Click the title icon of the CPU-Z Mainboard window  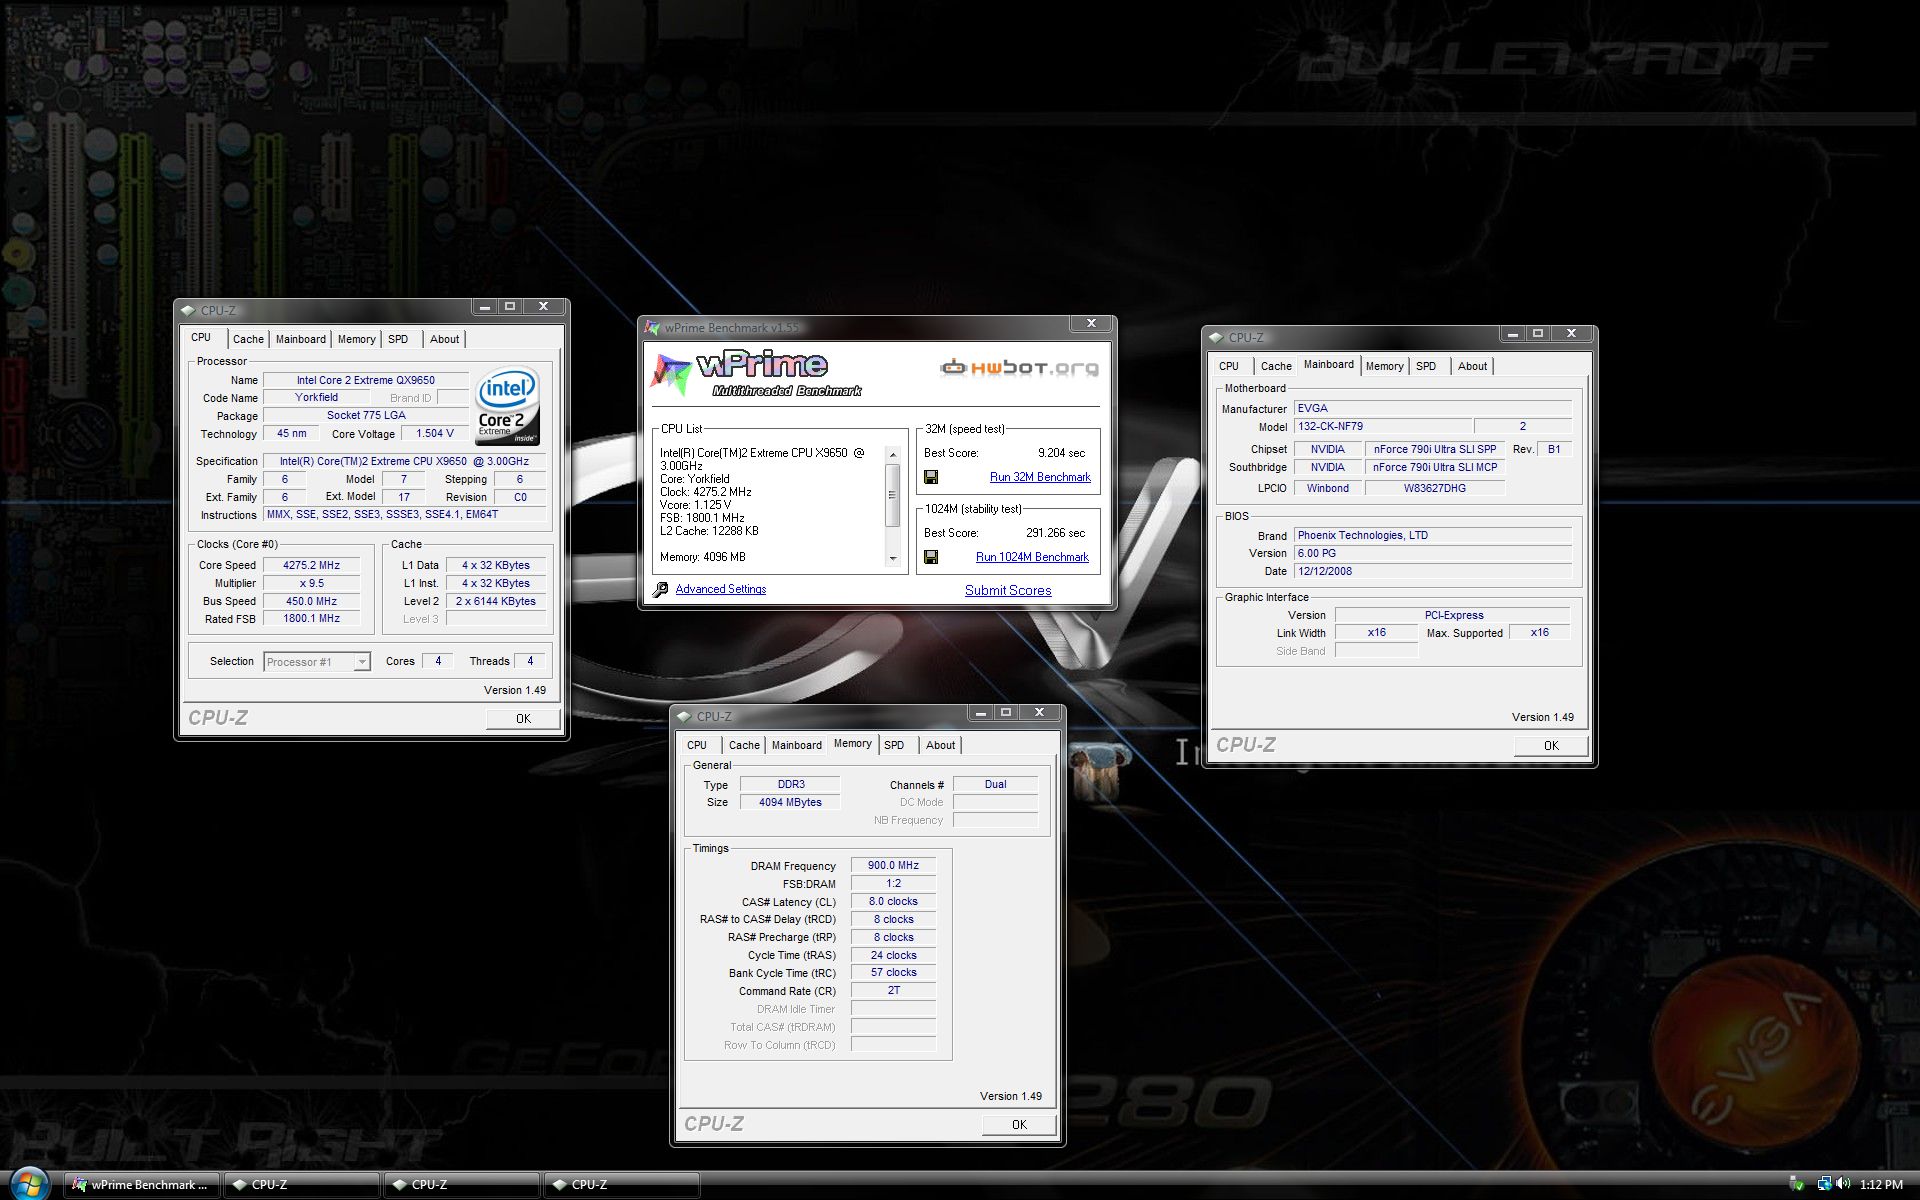(x=1216, y=337)
